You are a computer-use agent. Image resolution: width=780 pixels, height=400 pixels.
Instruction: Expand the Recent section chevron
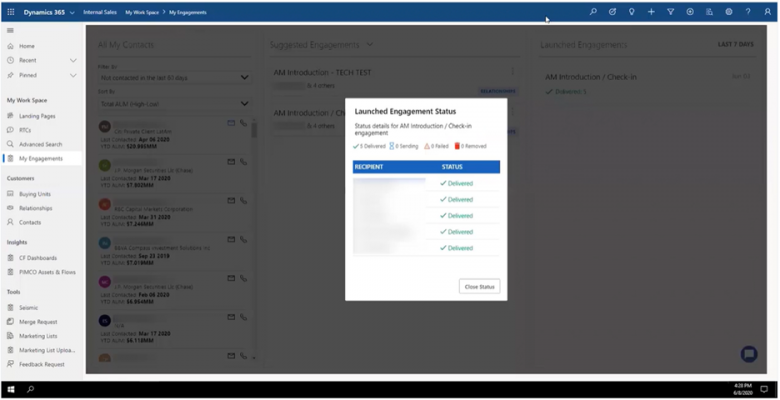(73, 60)
